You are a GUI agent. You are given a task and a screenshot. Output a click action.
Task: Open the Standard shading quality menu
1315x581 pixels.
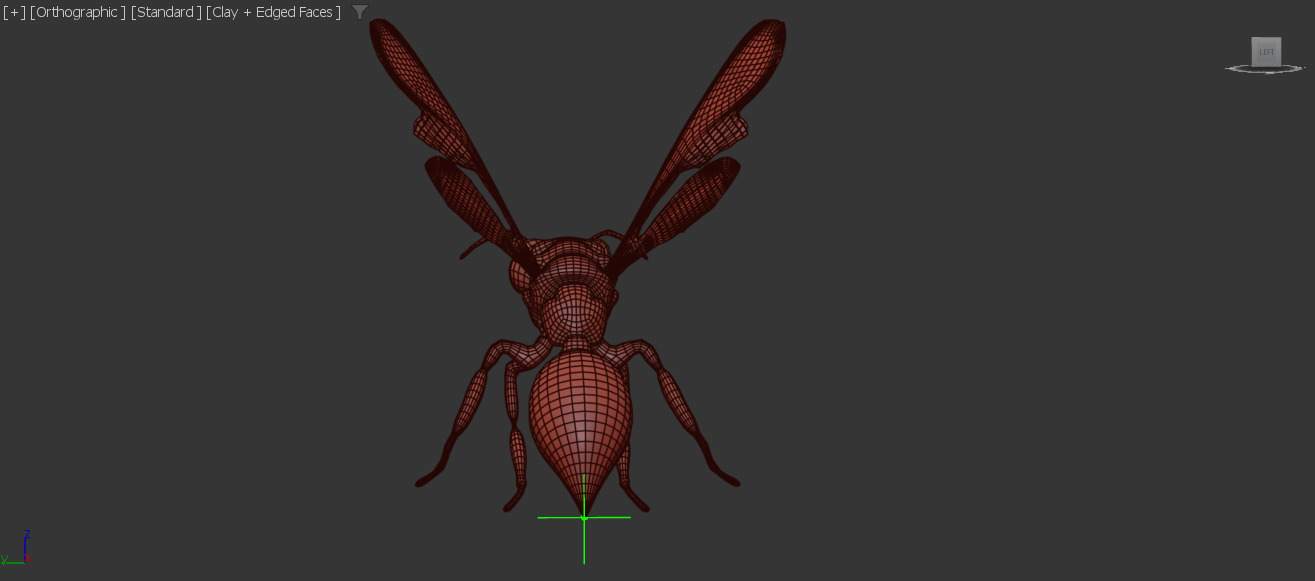tap(166, 12)
